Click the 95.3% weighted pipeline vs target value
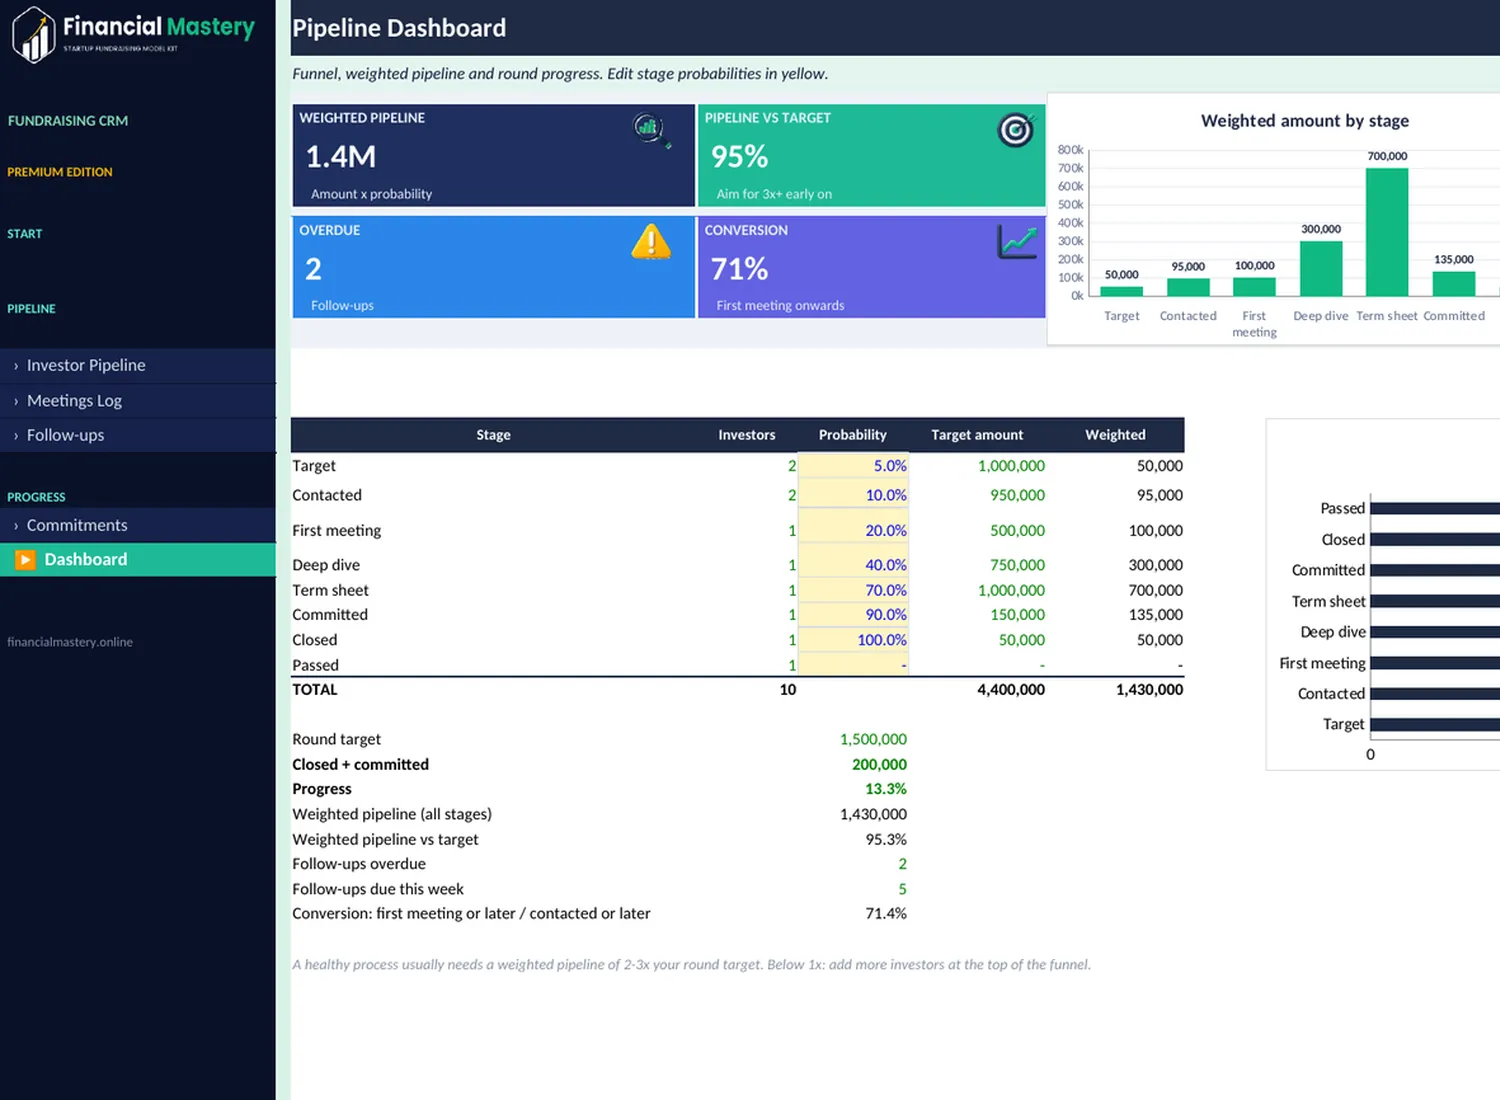 pos(886,839)
